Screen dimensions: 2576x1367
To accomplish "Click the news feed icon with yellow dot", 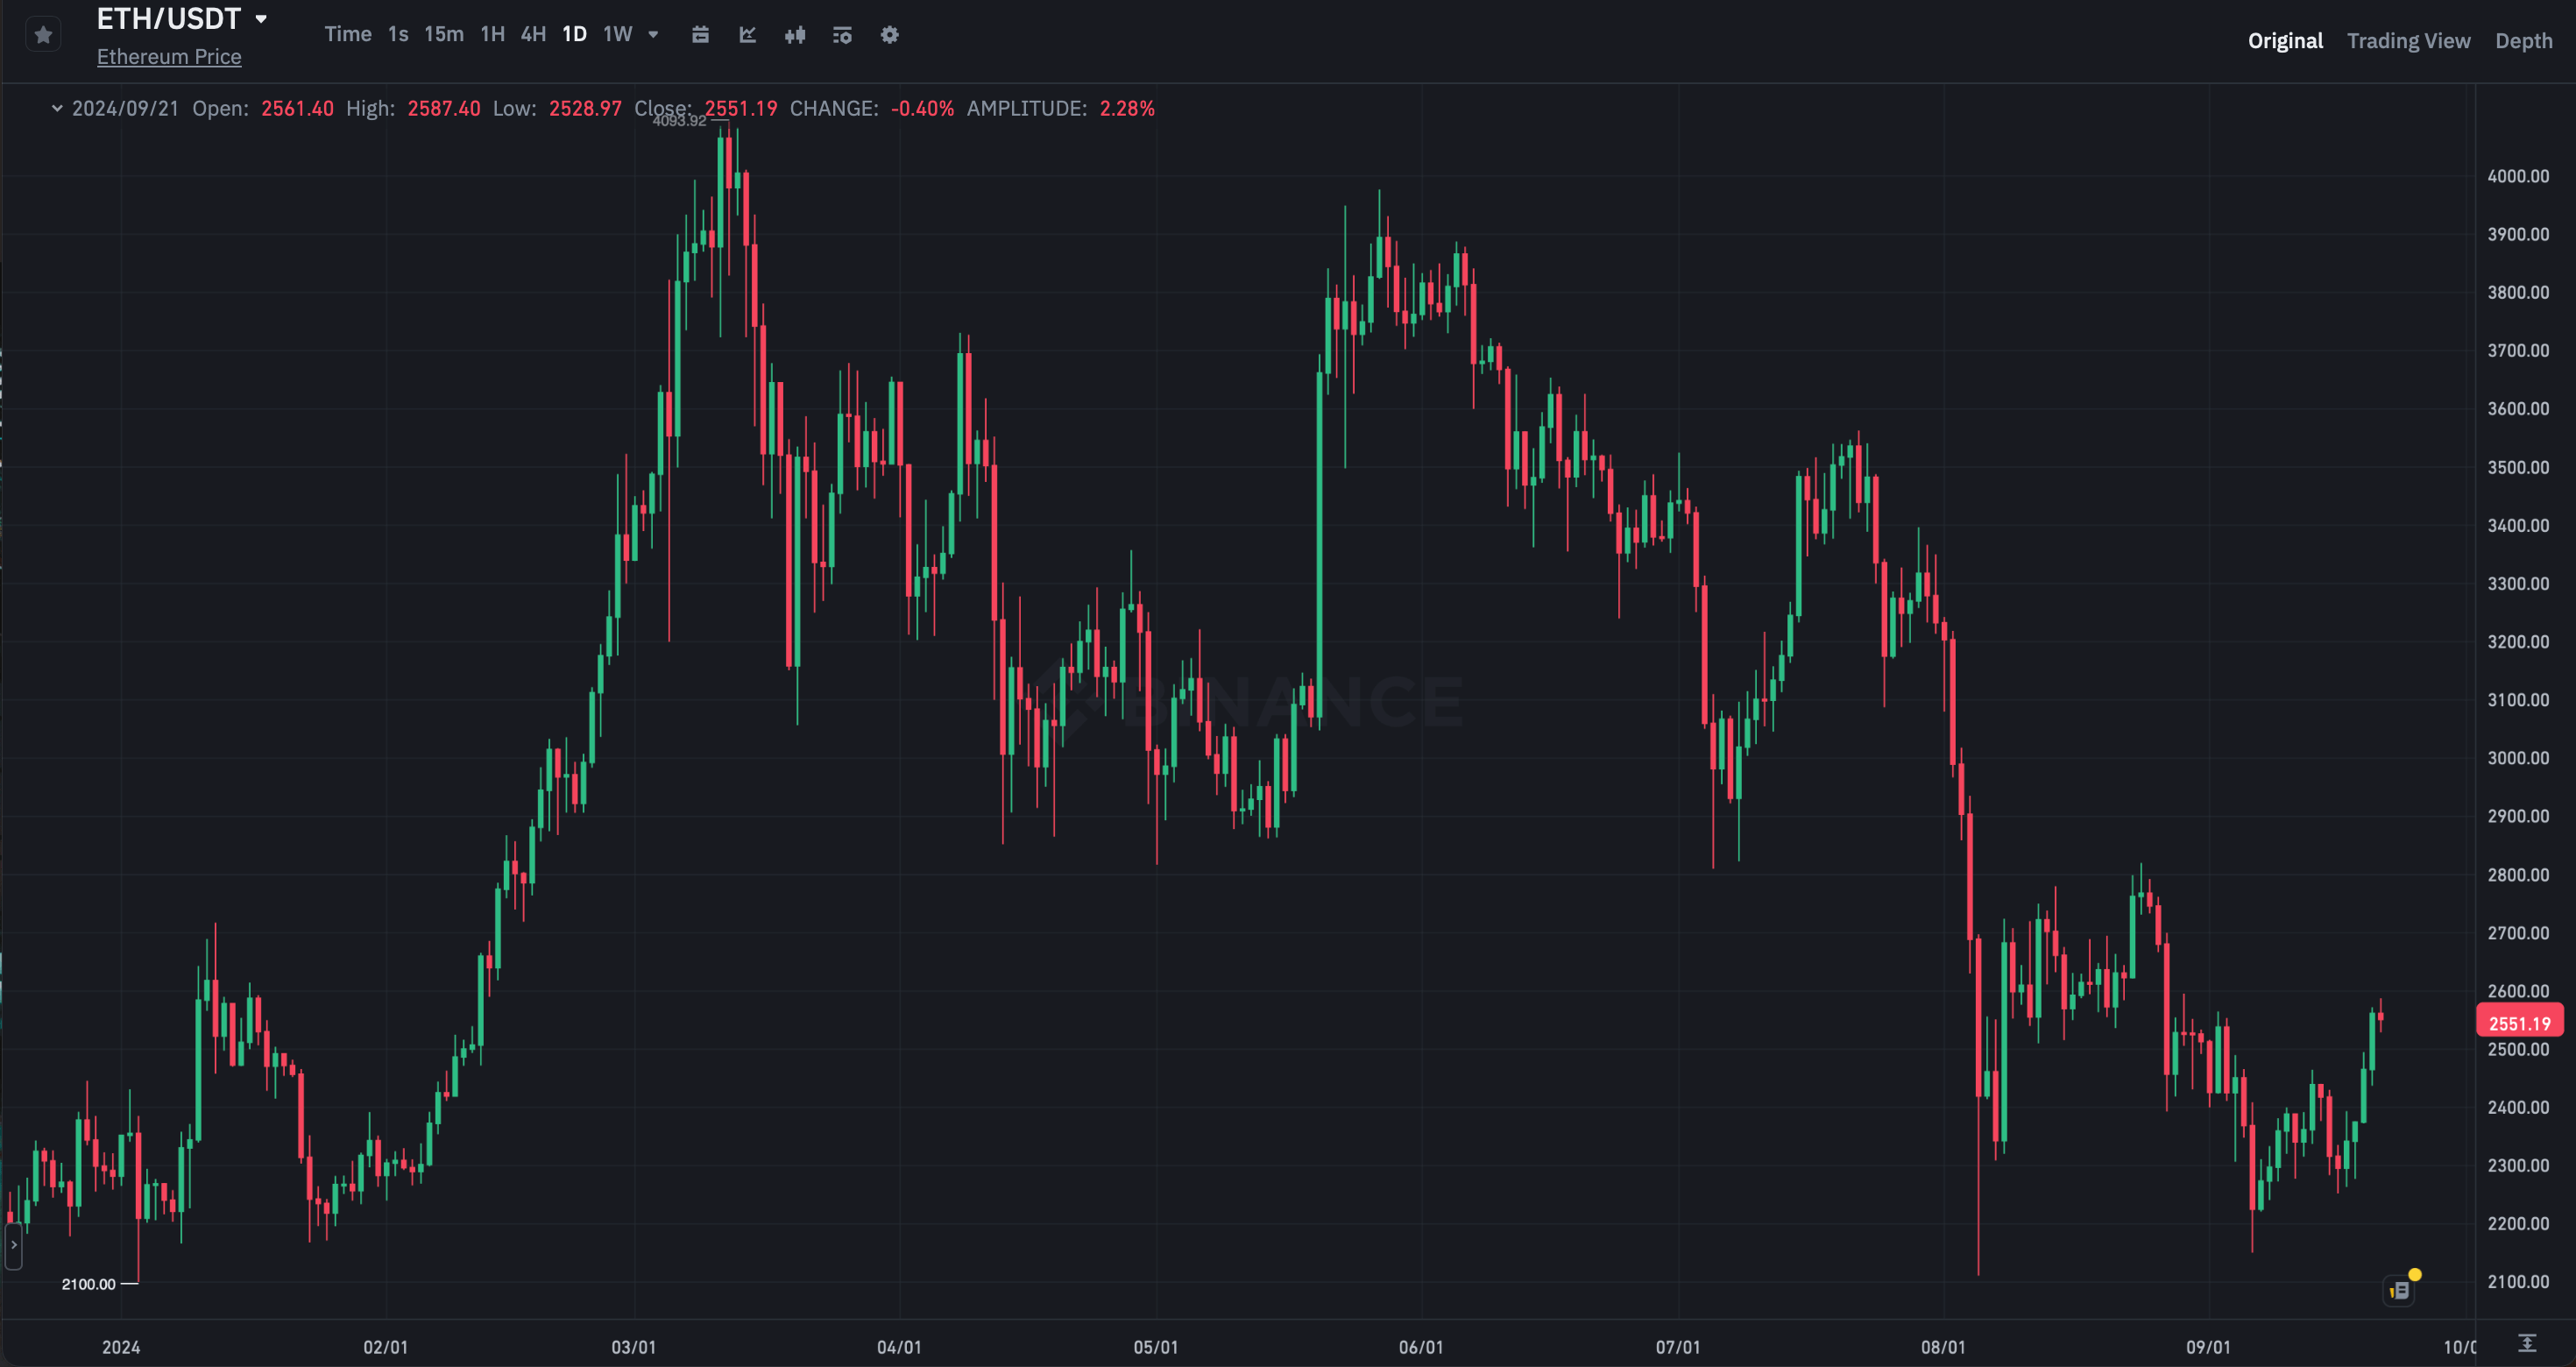I will click(2400, 1290).
